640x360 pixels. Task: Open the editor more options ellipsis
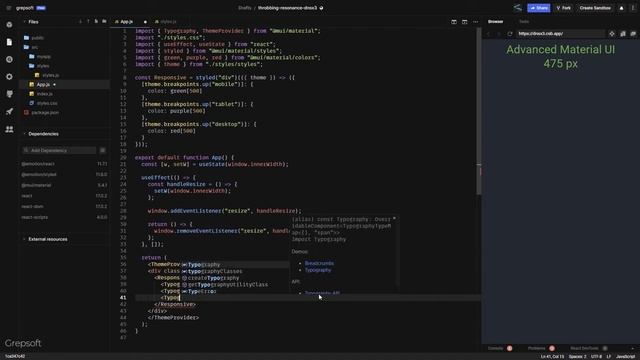[x=476, y=22]
